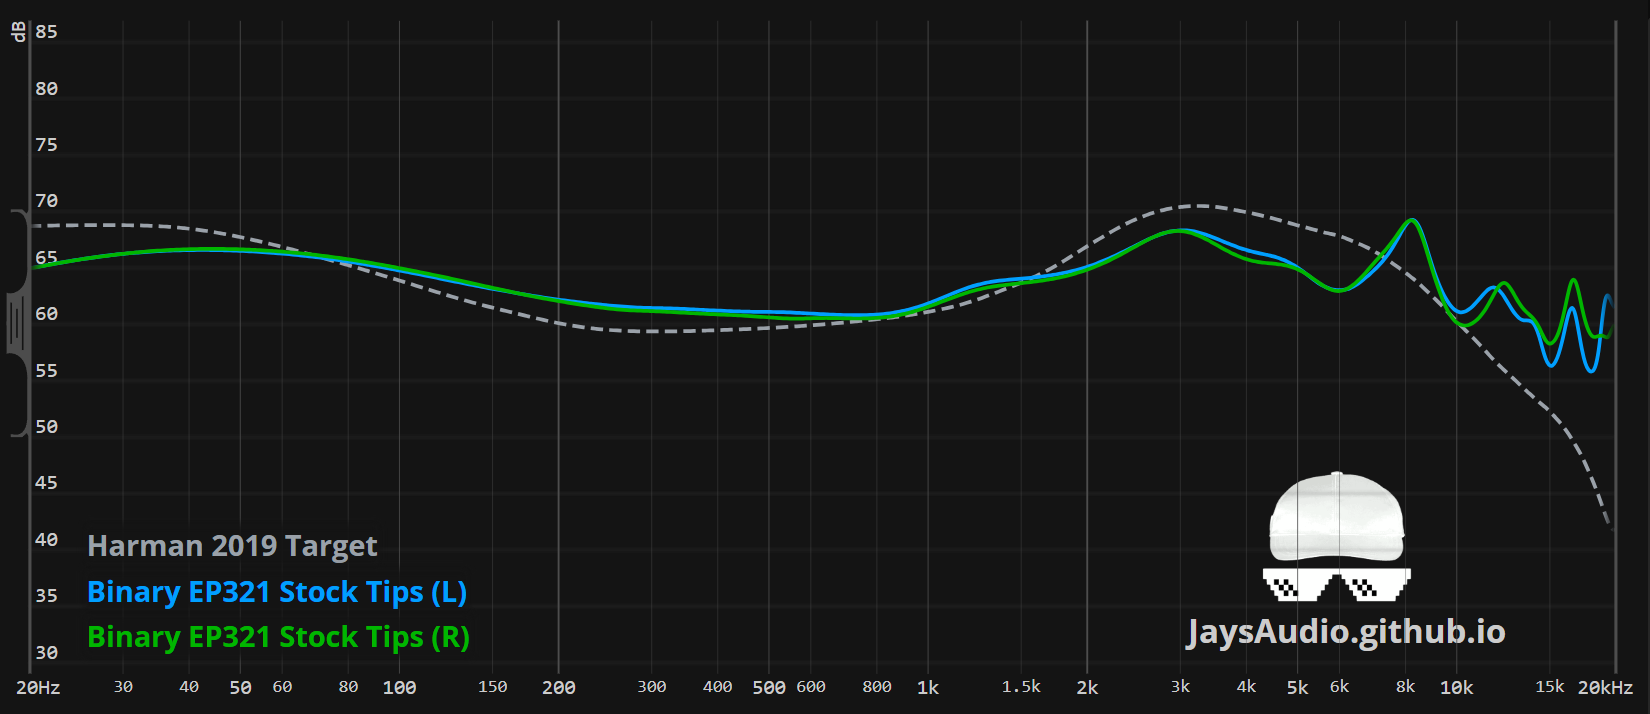This screenshot has width=1650, height=714.
Task: Click the 20kHz frequency axis label
Action: [x=1605, y=688]
